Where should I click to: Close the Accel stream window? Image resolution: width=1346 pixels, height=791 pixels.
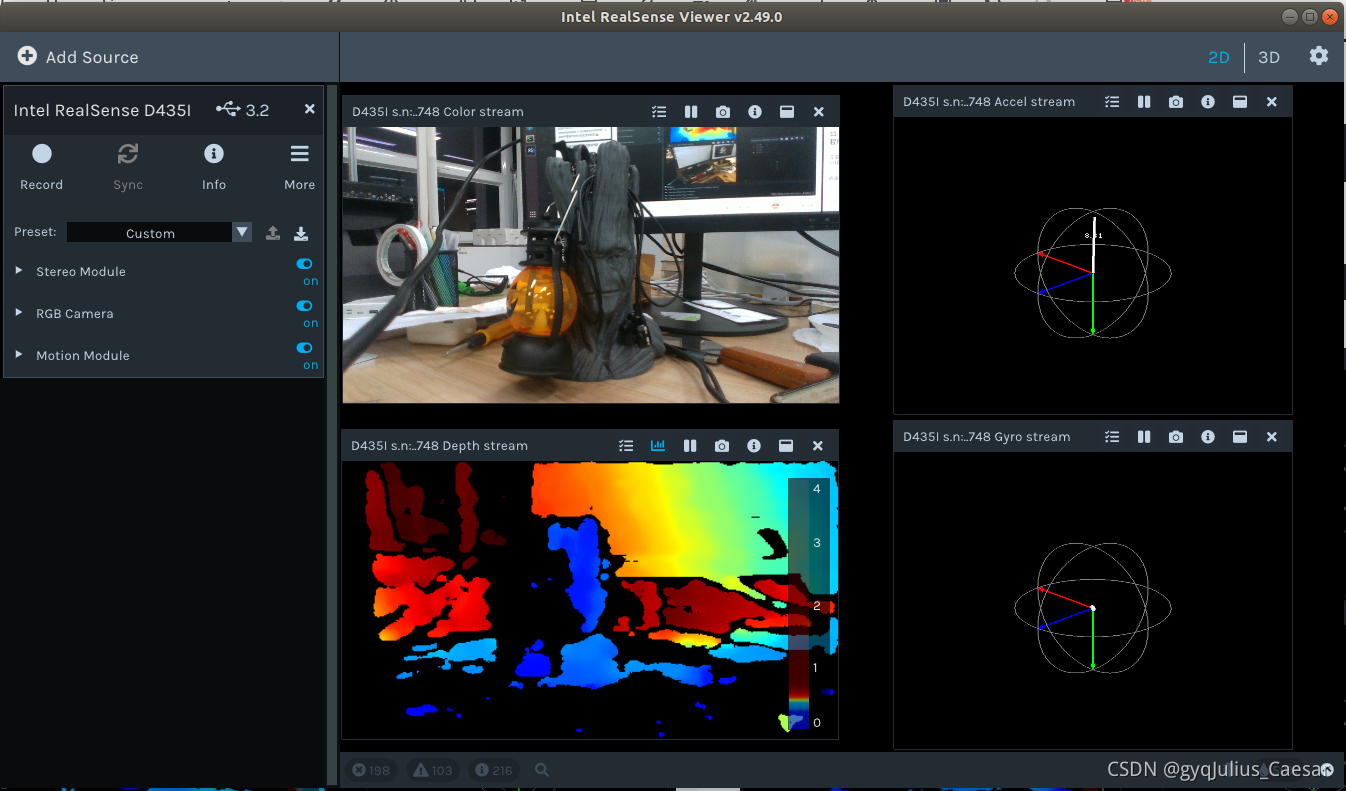(x=1272, y=102)
